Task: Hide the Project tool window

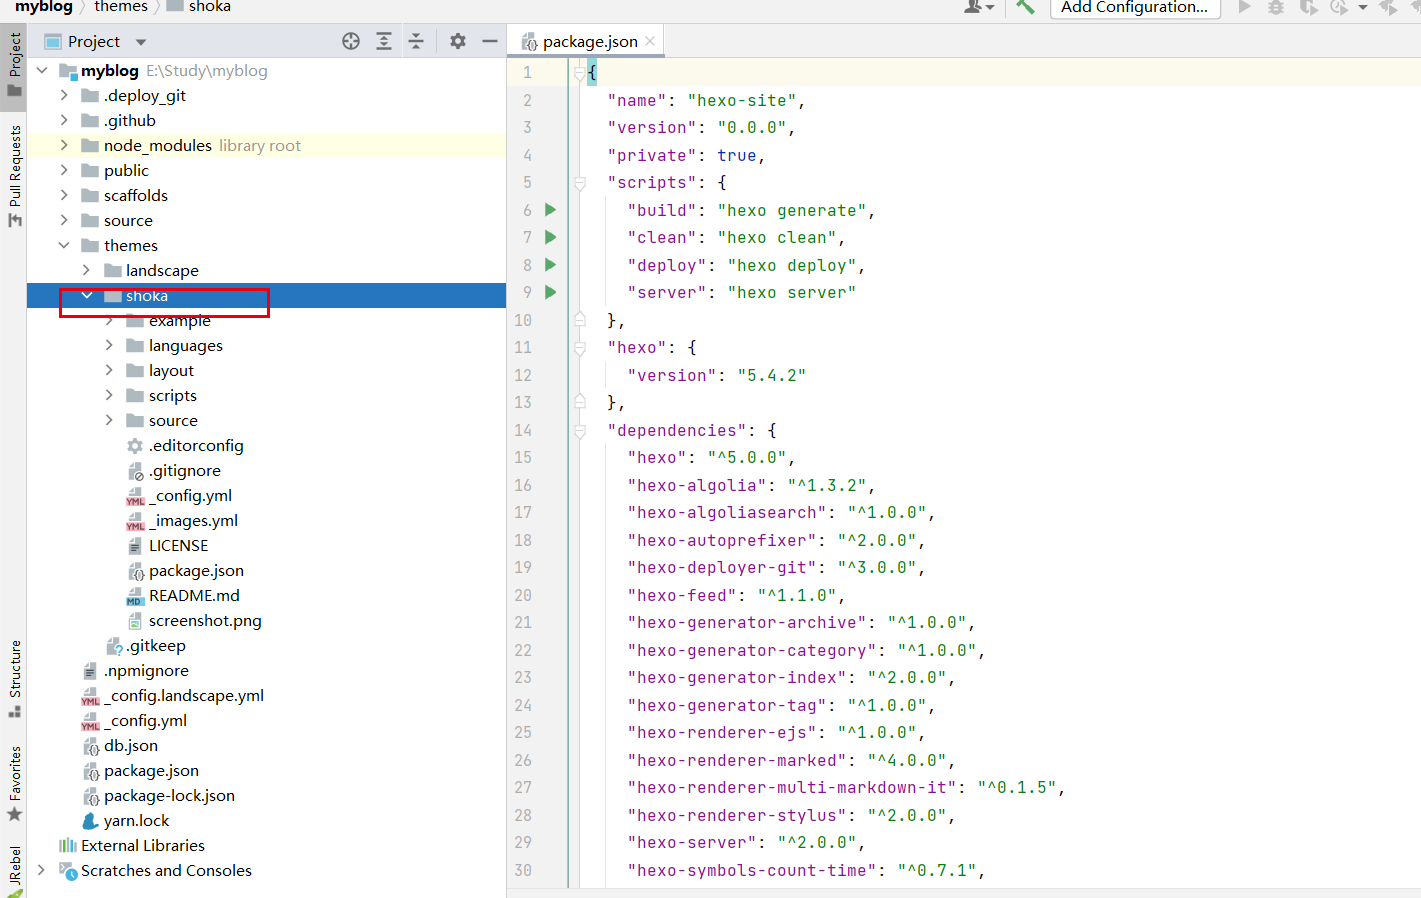Action: click(489, 41)
